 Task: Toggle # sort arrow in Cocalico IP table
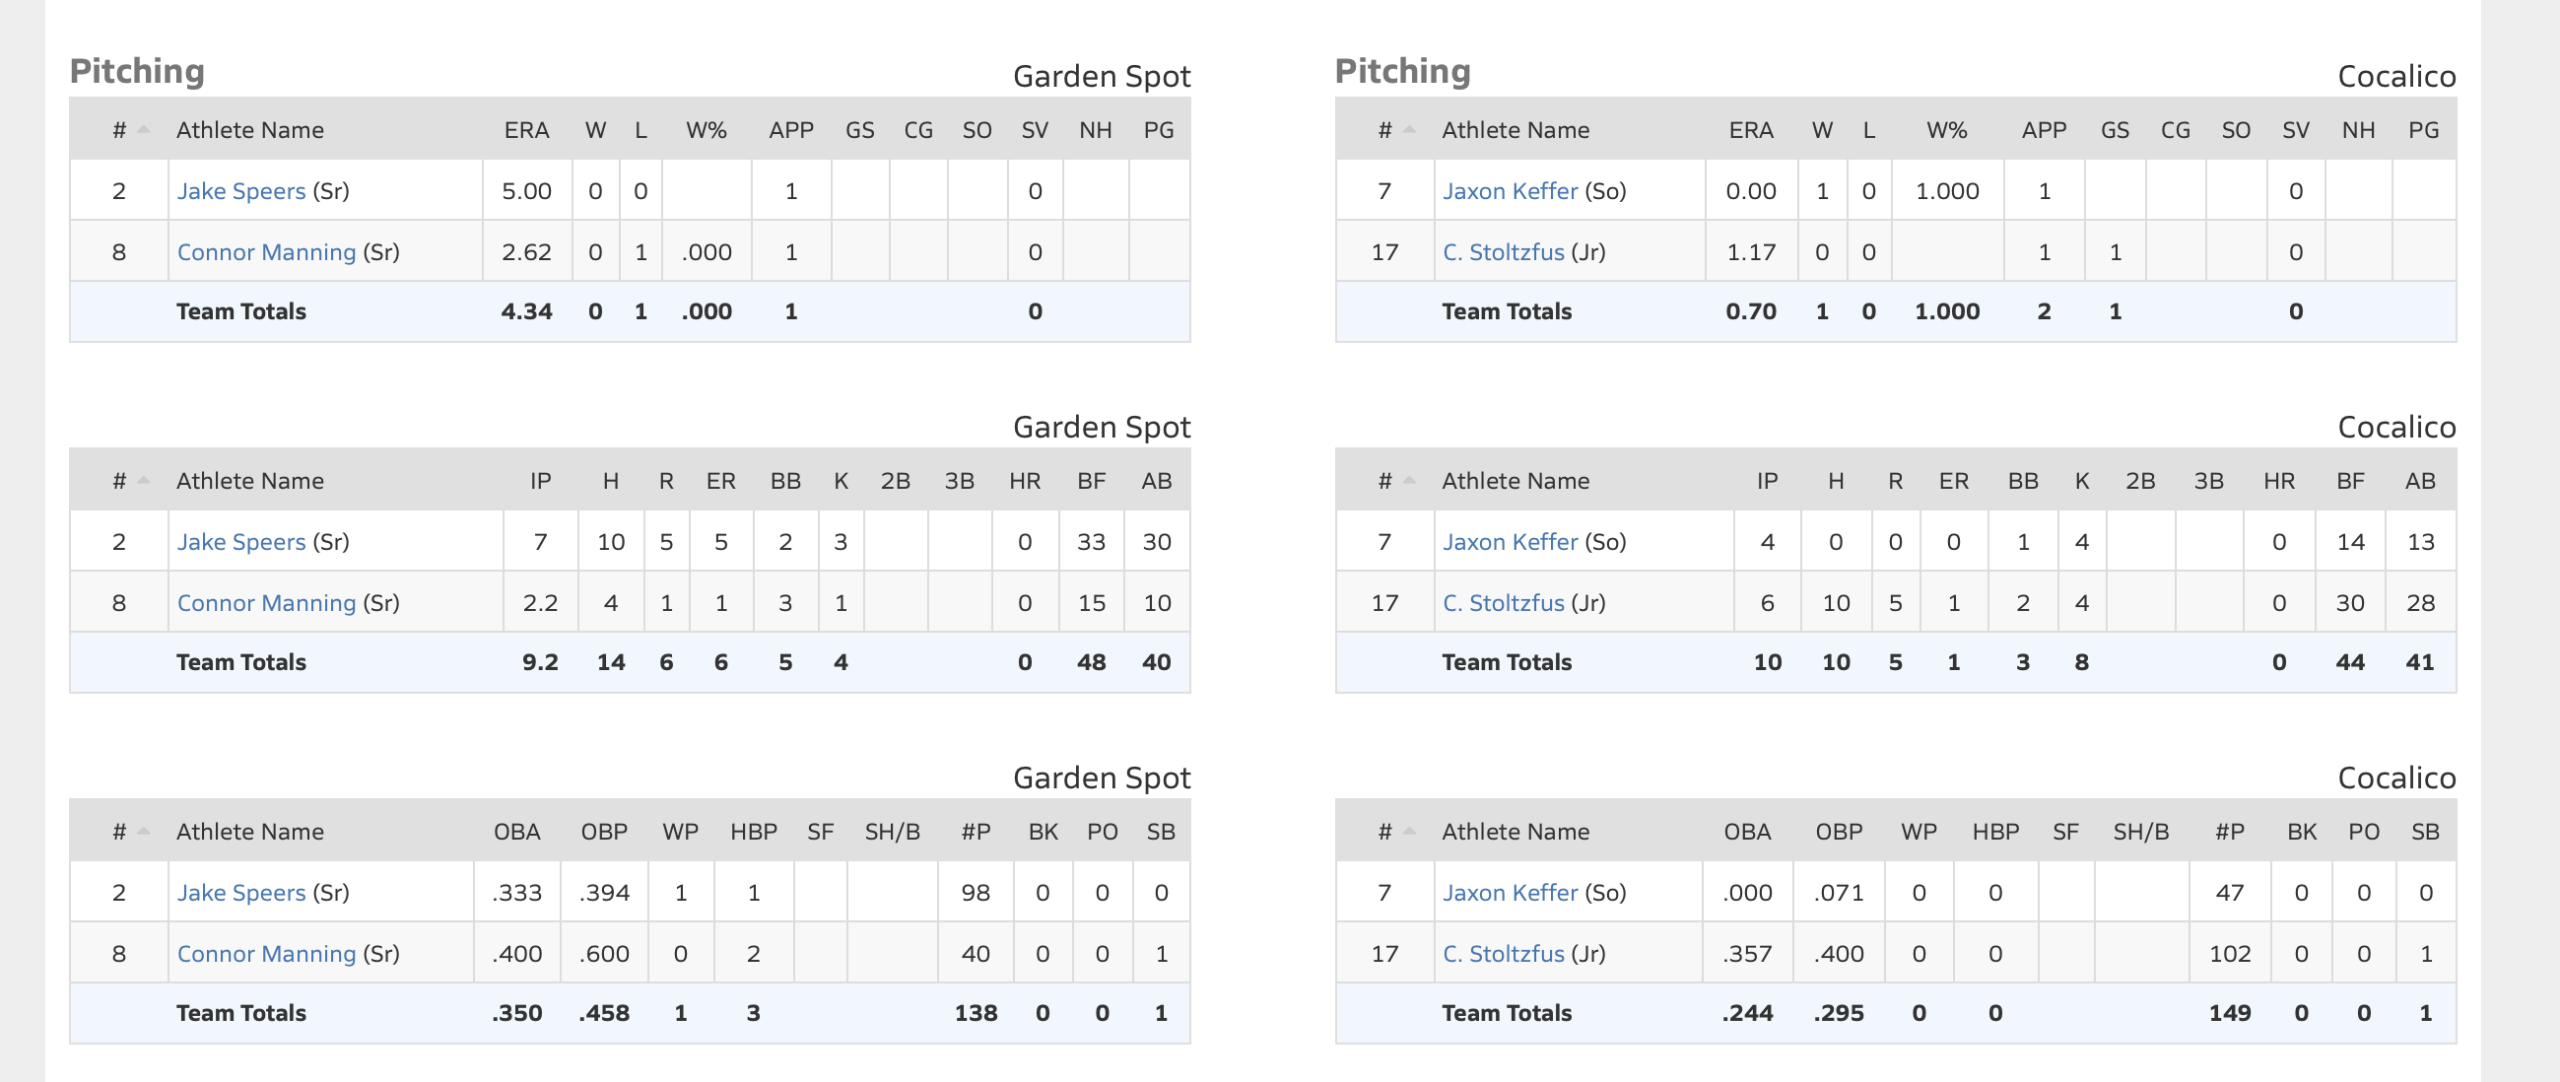1409,481
